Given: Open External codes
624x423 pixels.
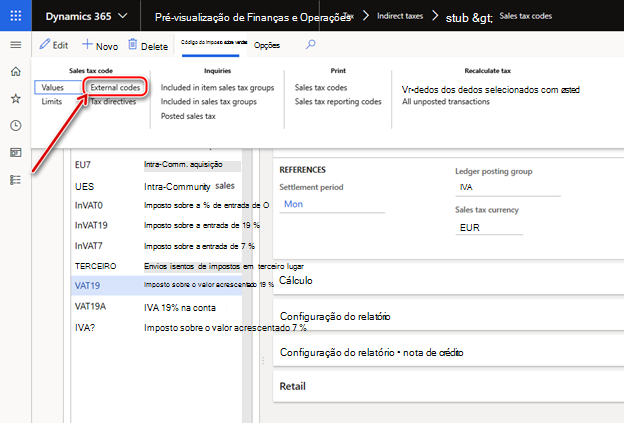Looking at the screenshot, I should click(115, 88).
